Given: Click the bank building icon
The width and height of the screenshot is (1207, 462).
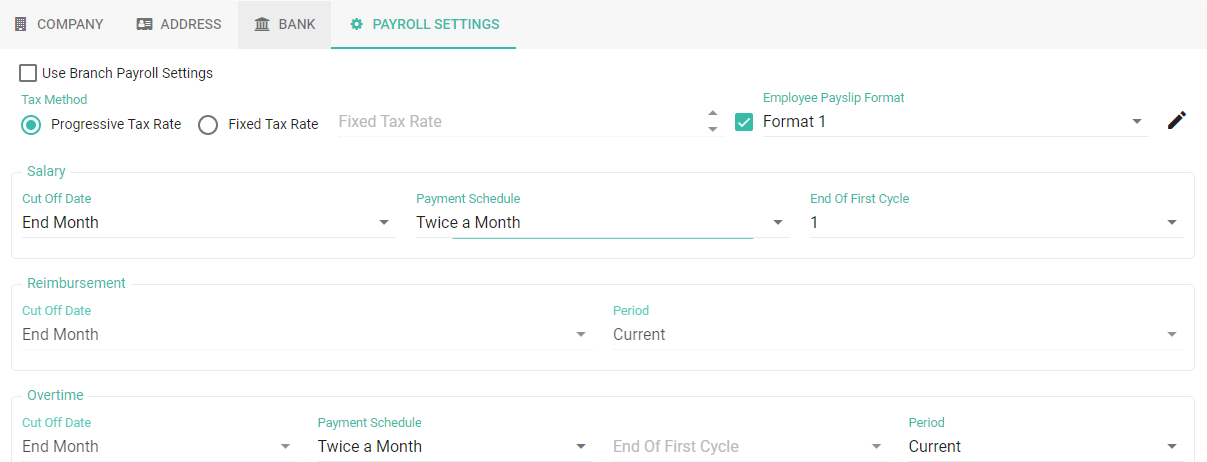Looking at the screenshot, I should point(262,24).
